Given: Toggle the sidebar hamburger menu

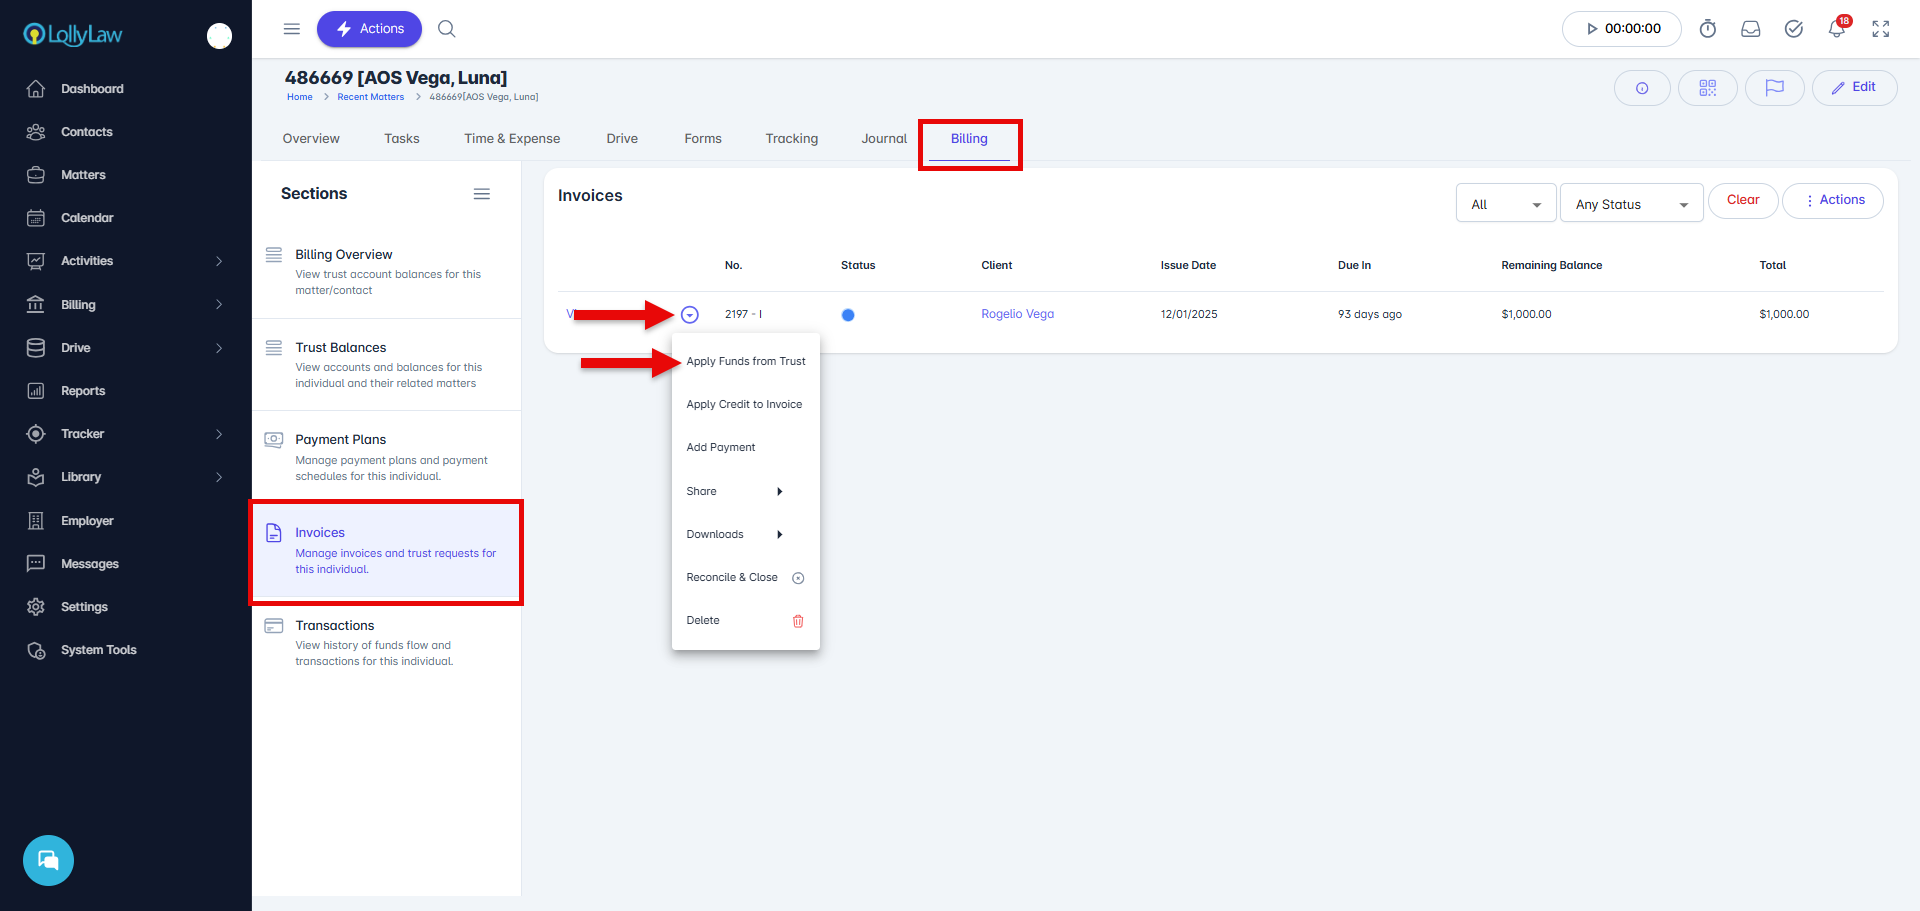Looking at the screenshot, I should pyautogui.click(x=292, y=29).
